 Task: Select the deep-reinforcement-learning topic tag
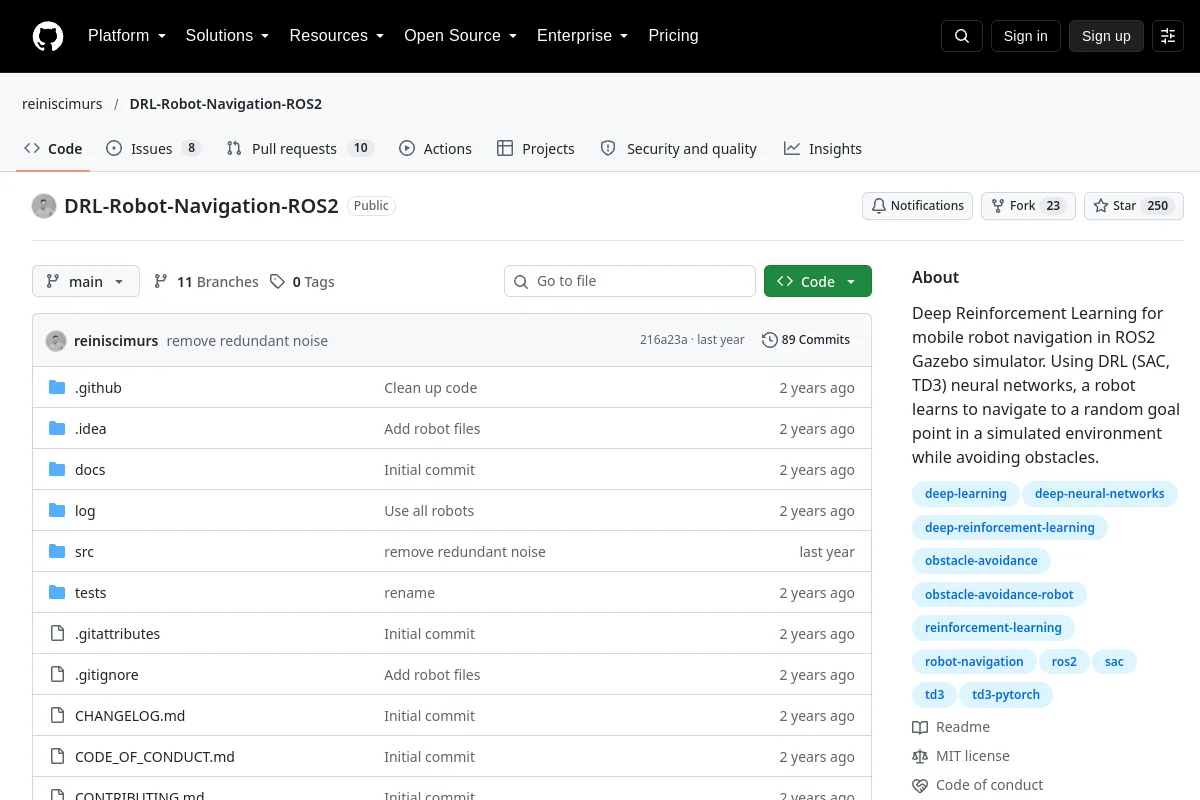(x=1010, y=528)
